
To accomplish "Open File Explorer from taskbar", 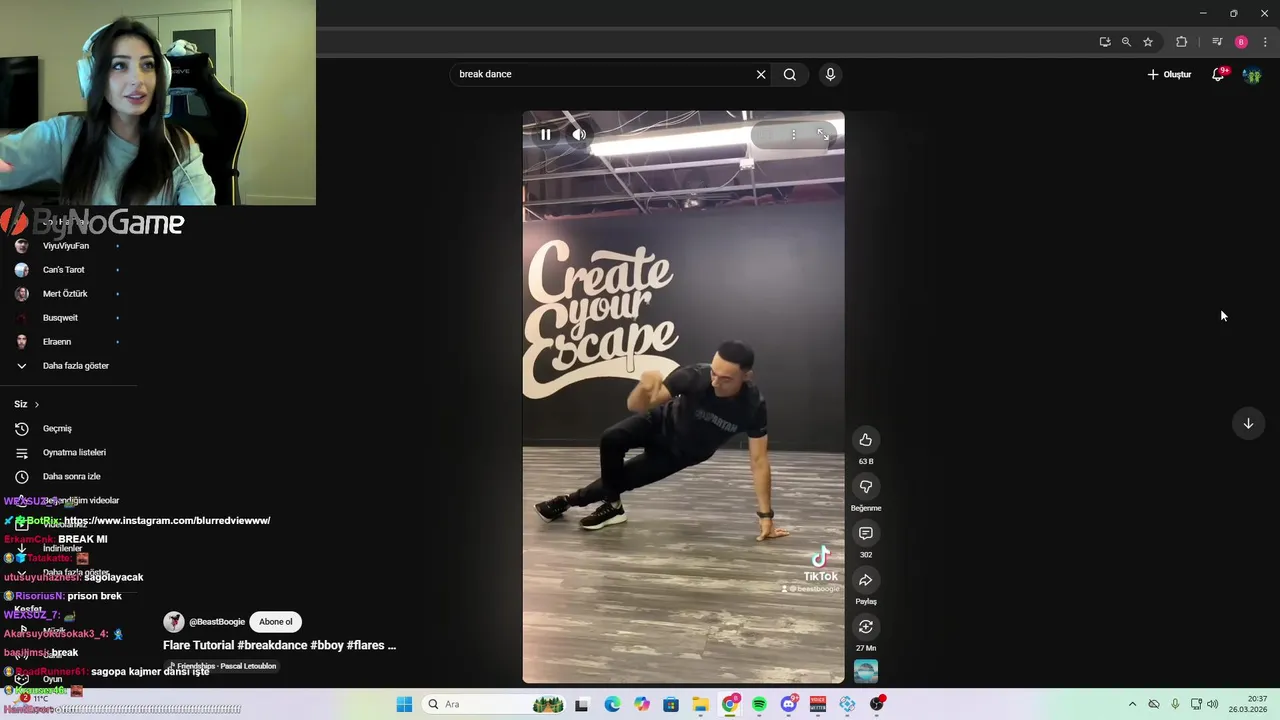I will pos(700,705).
